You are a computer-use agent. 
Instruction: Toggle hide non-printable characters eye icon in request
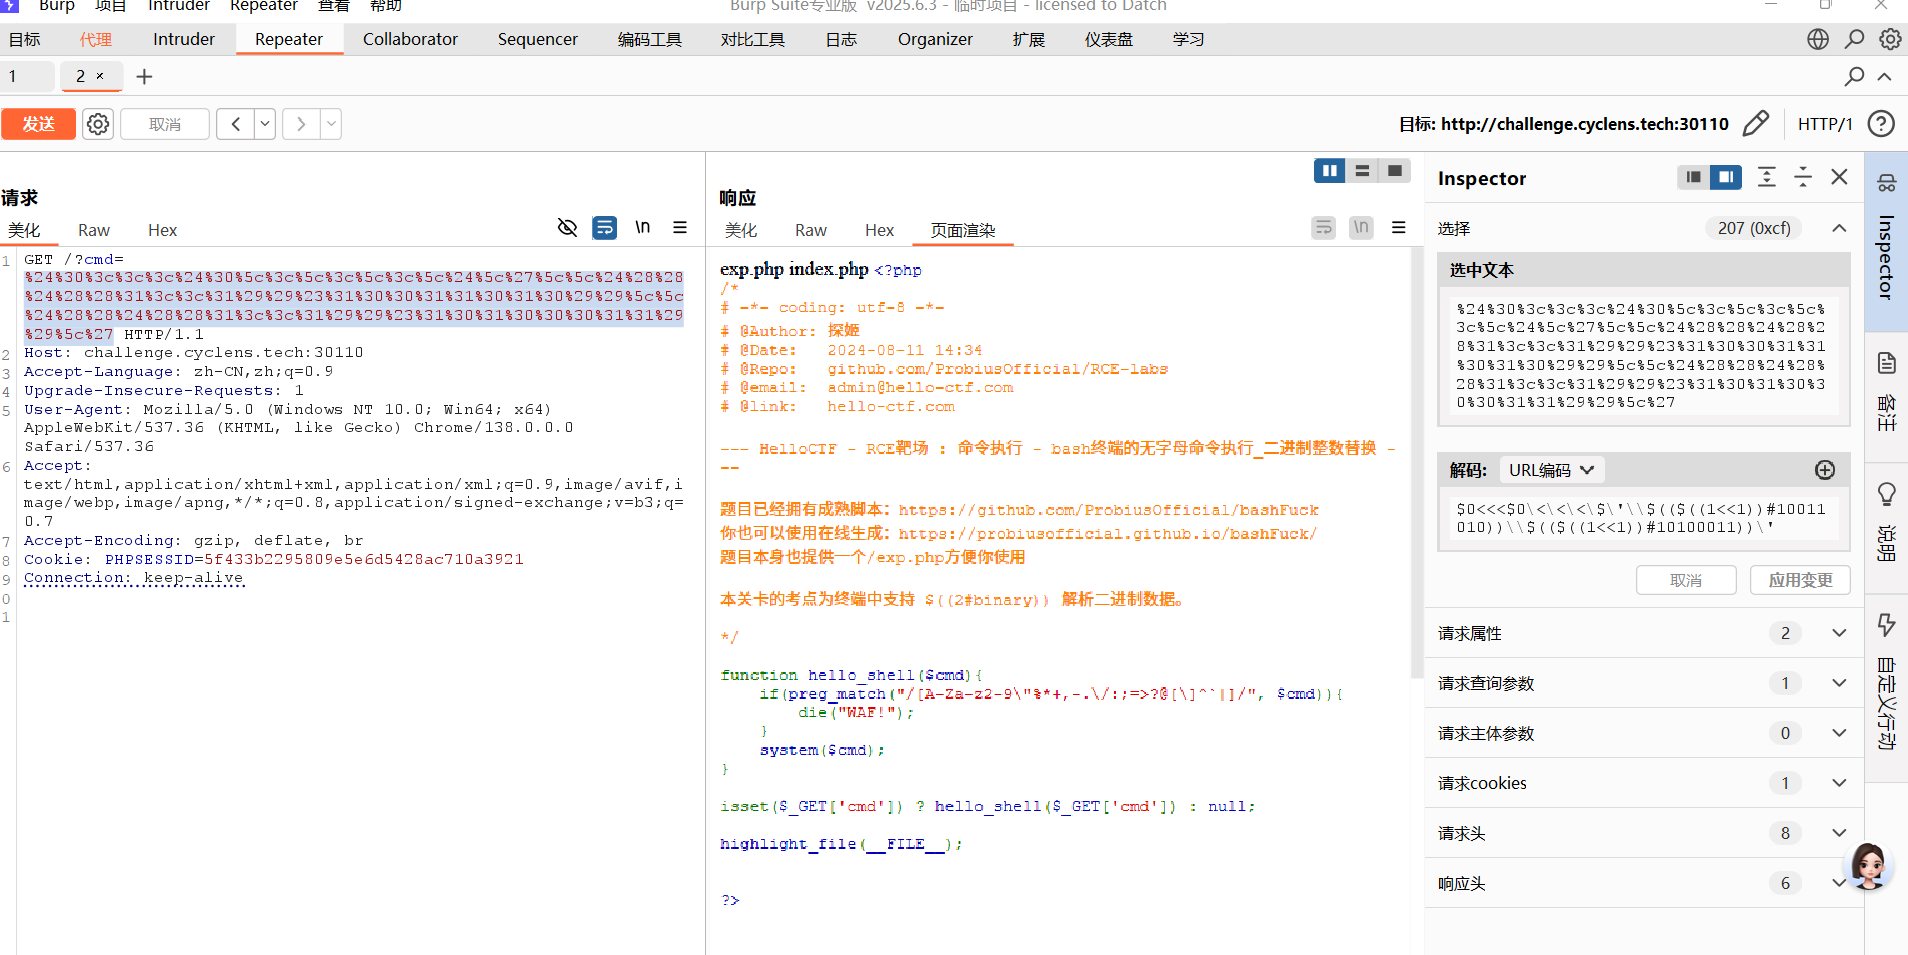(x=567, y=228)
